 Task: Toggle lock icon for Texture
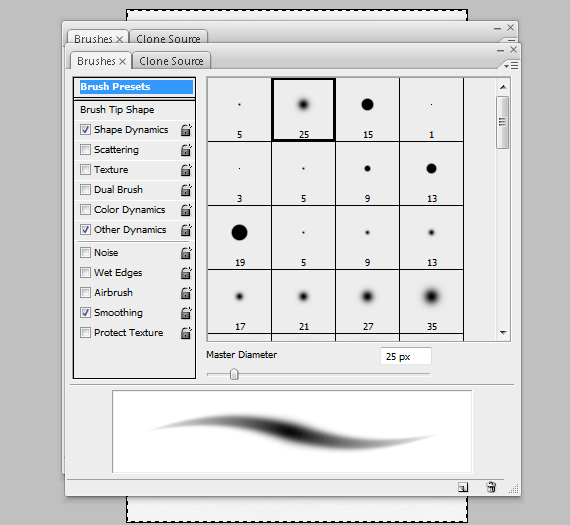point(186,170)
